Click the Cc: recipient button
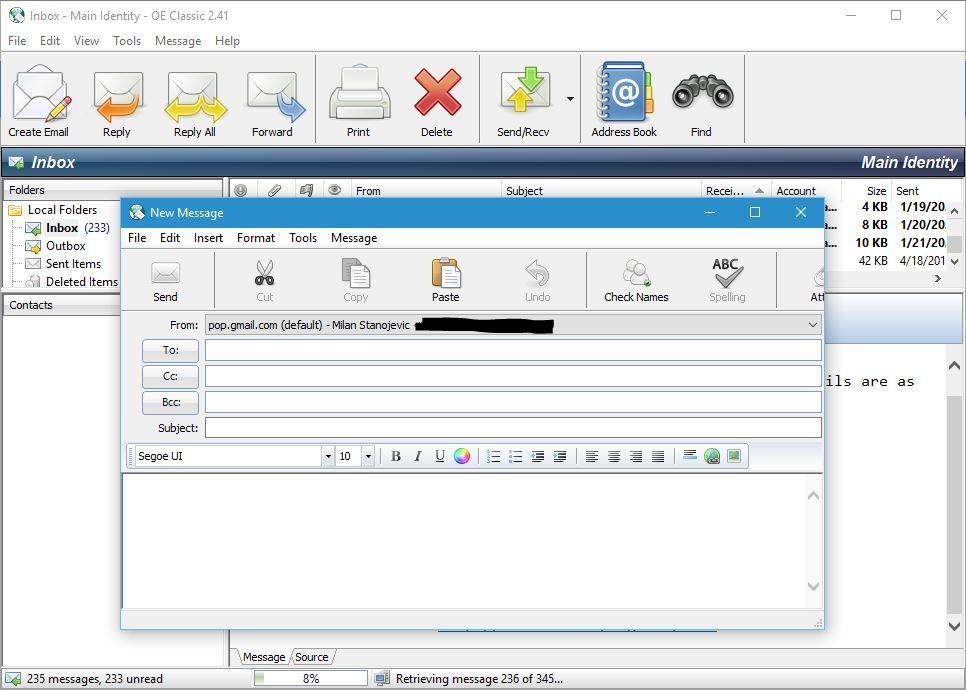The width and height of the screenshot is (966, 690). [171, 376]
